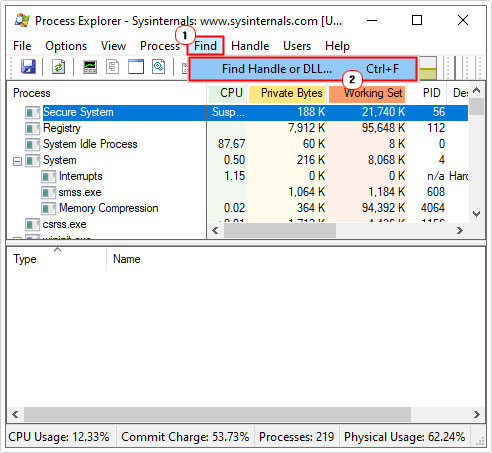
Task: Click the Process Explorer title bar icon
Action: point(22,21)
